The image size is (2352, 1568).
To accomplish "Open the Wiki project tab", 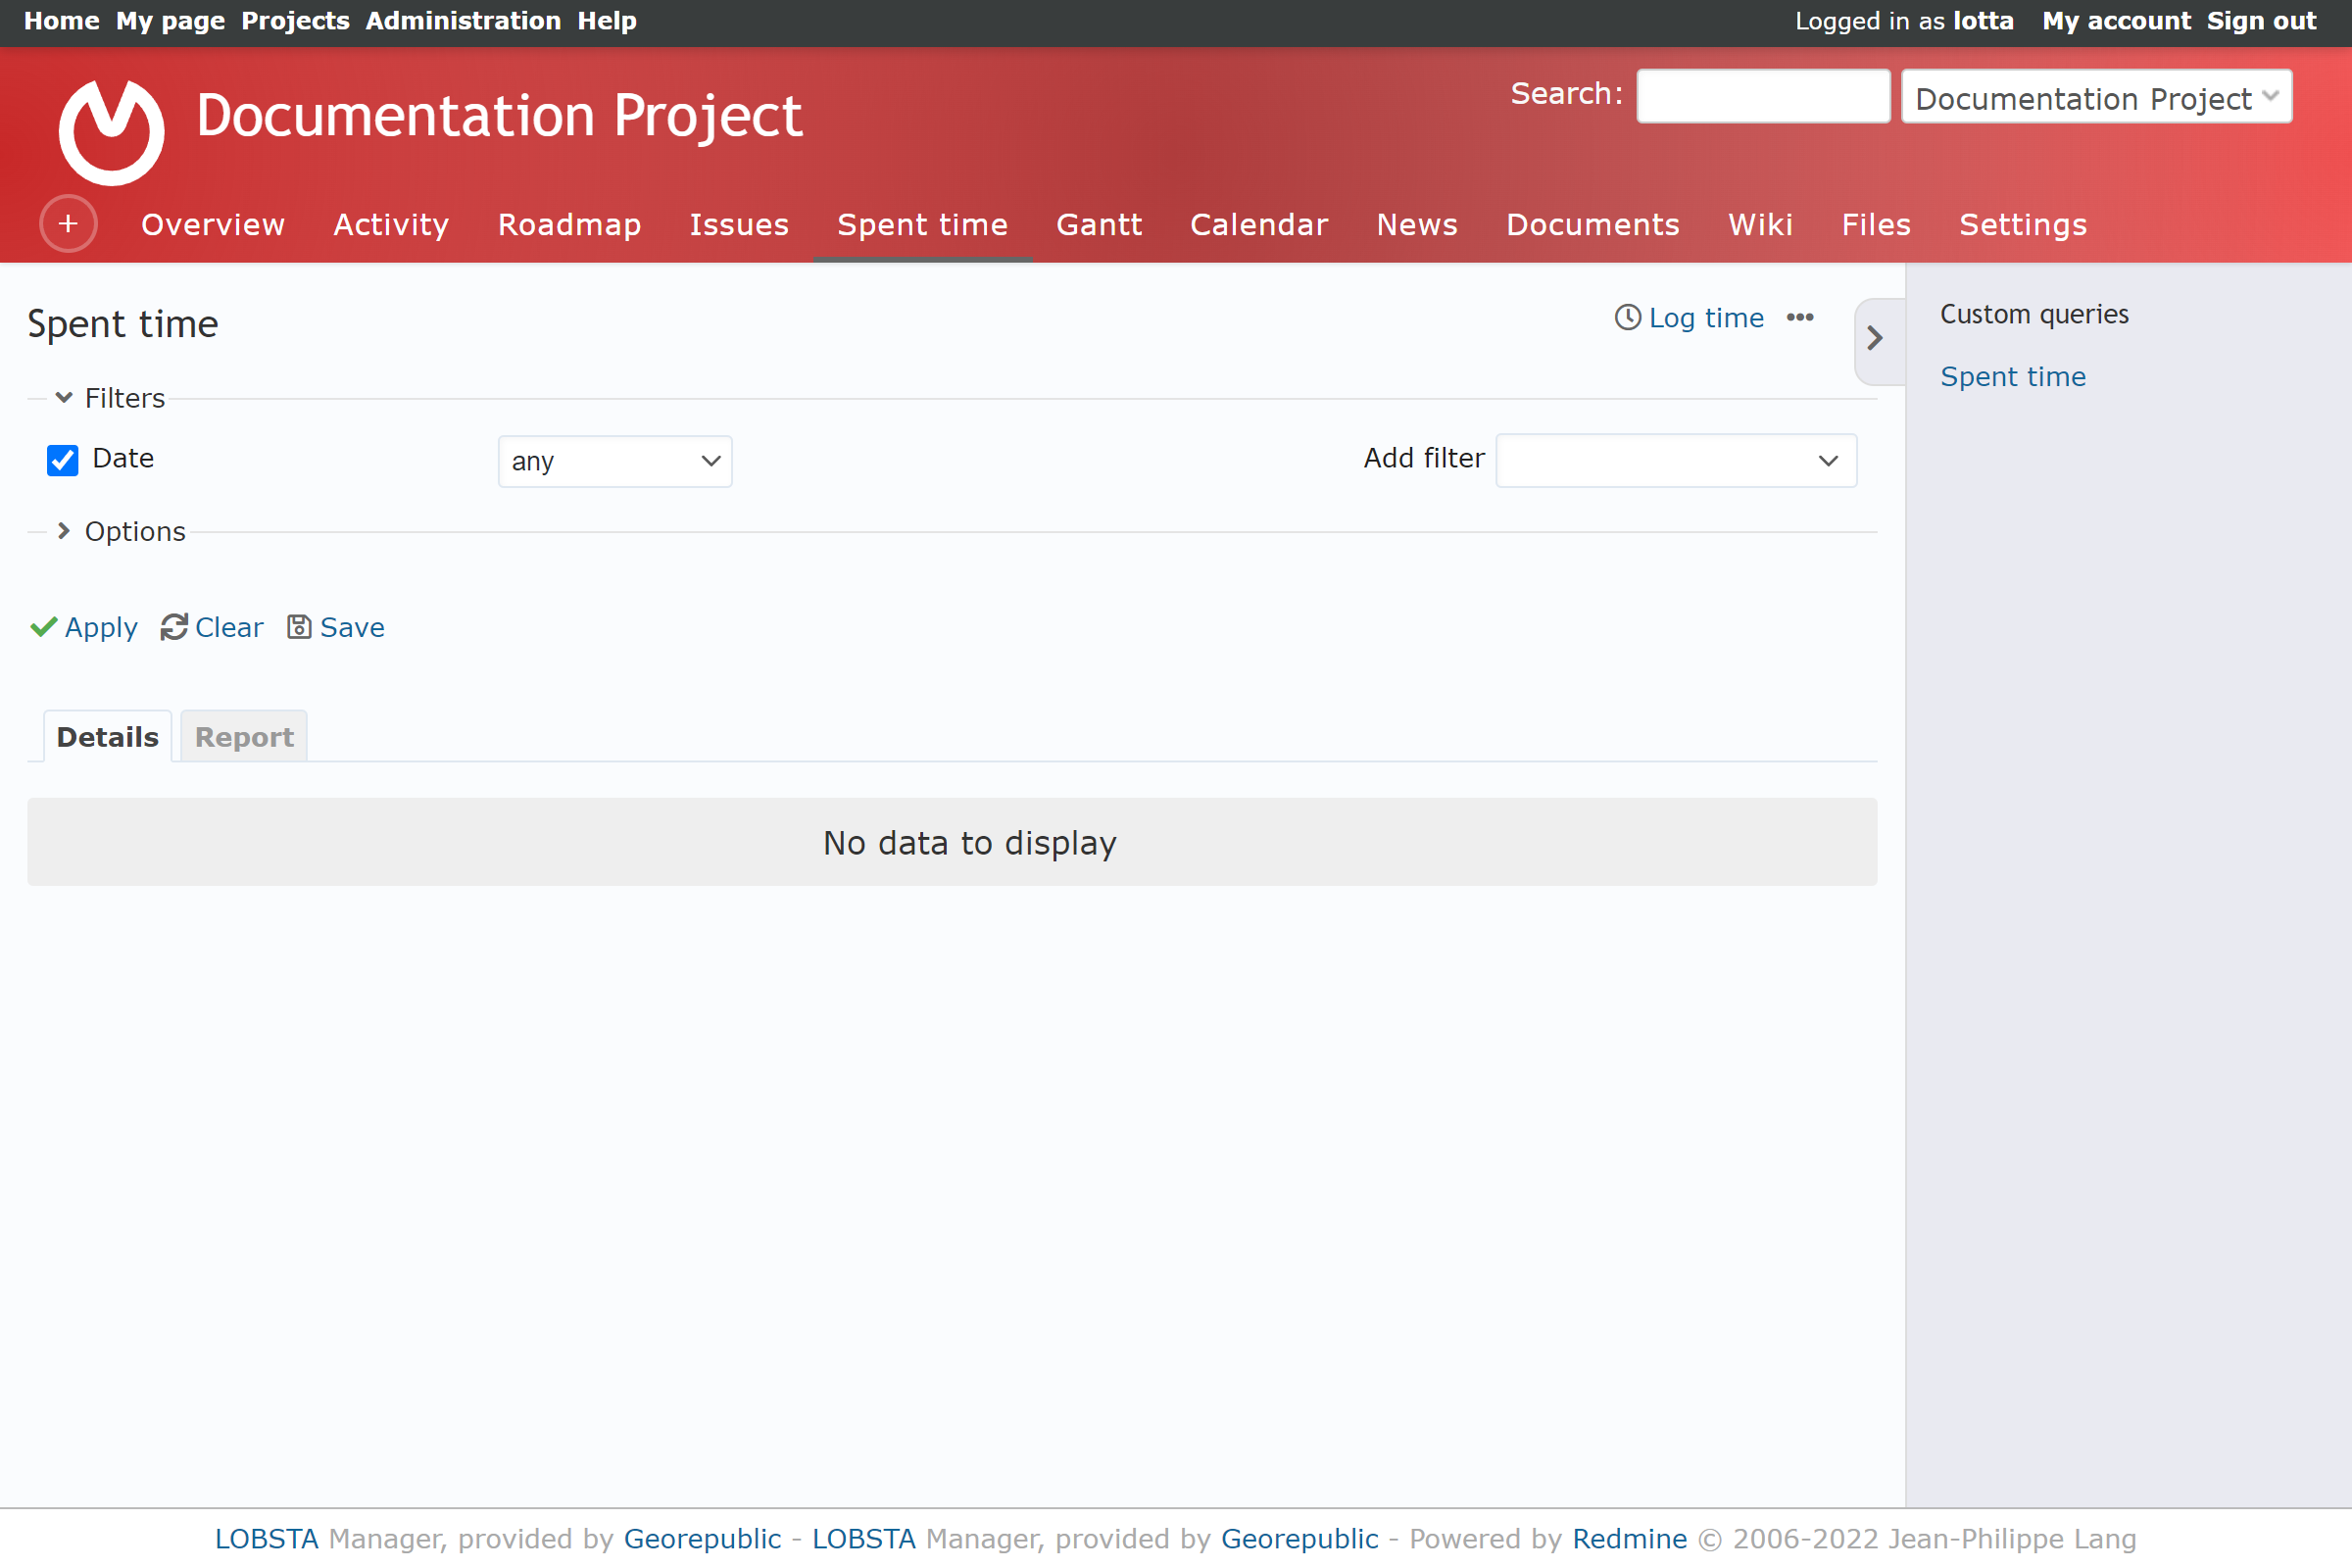I will [x=1760, y=225].
